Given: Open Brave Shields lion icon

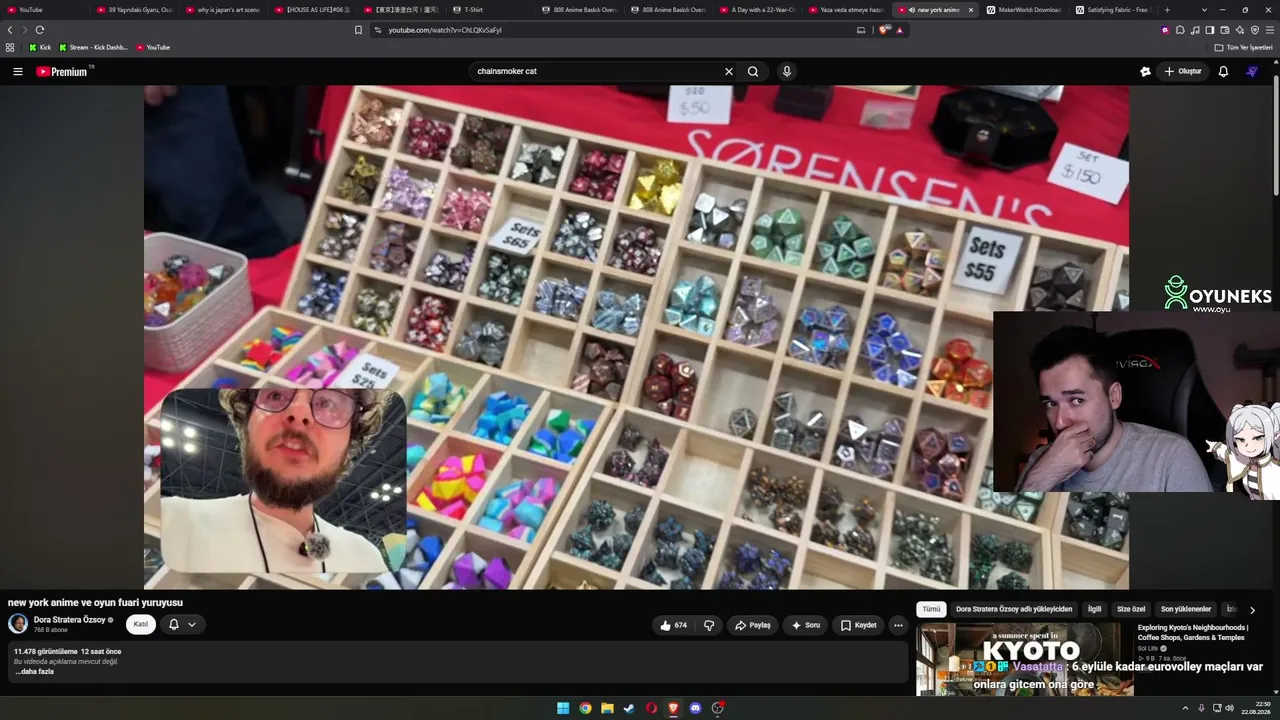Looking at the screenshot, I should pyautogui.click(x=884, y=30).
